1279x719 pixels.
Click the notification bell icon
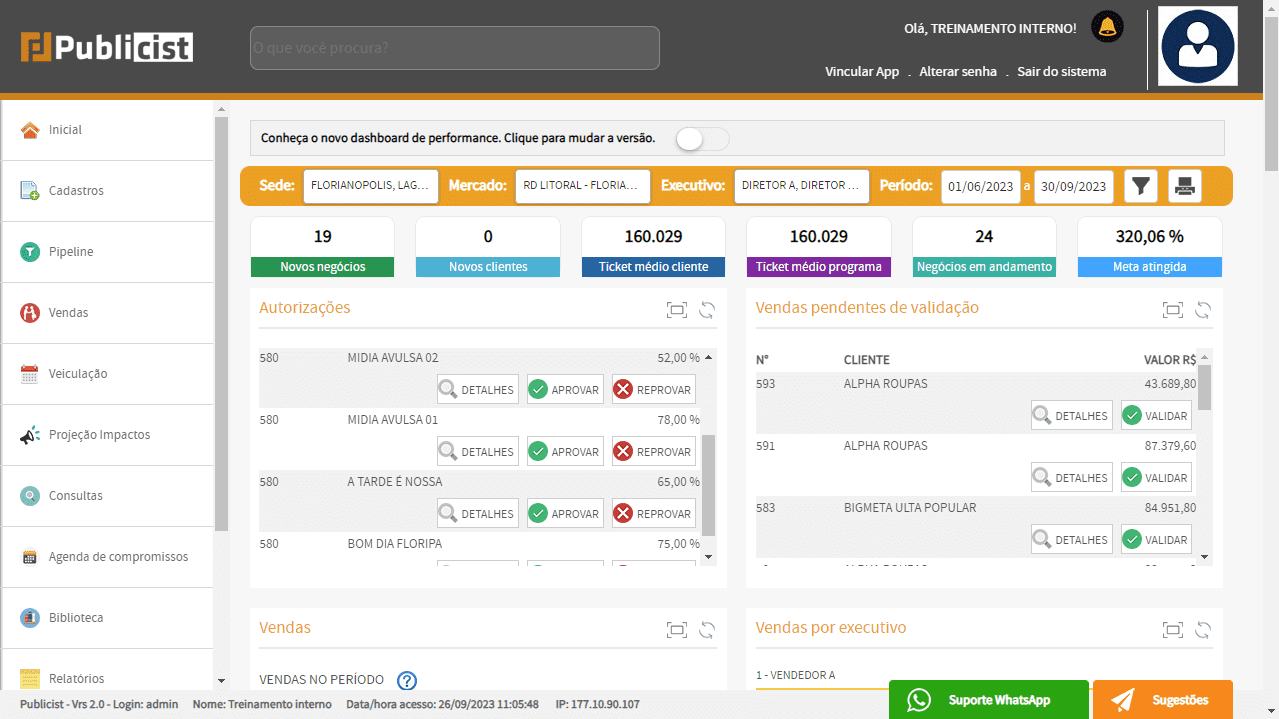(x=1107, y=27)
